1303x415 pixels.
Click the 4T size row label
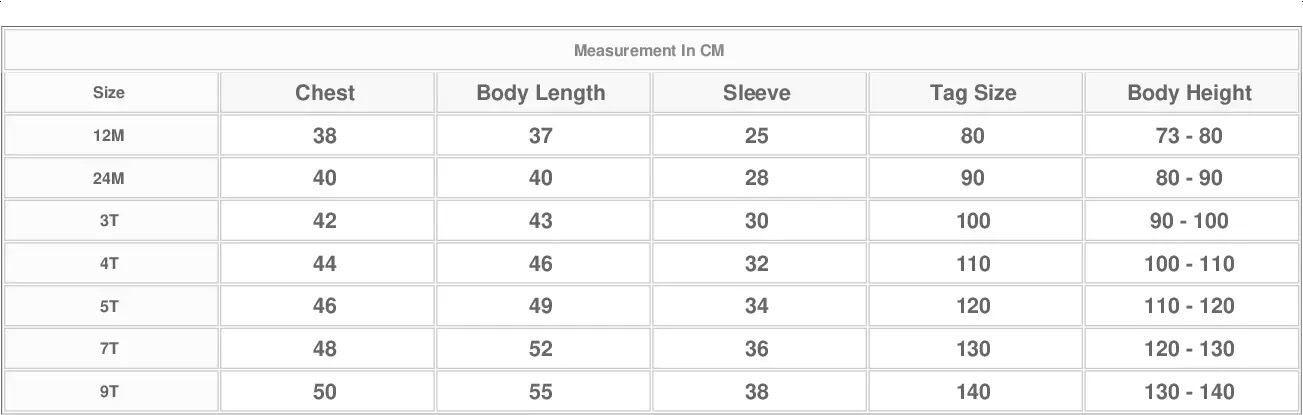[109, 264]
